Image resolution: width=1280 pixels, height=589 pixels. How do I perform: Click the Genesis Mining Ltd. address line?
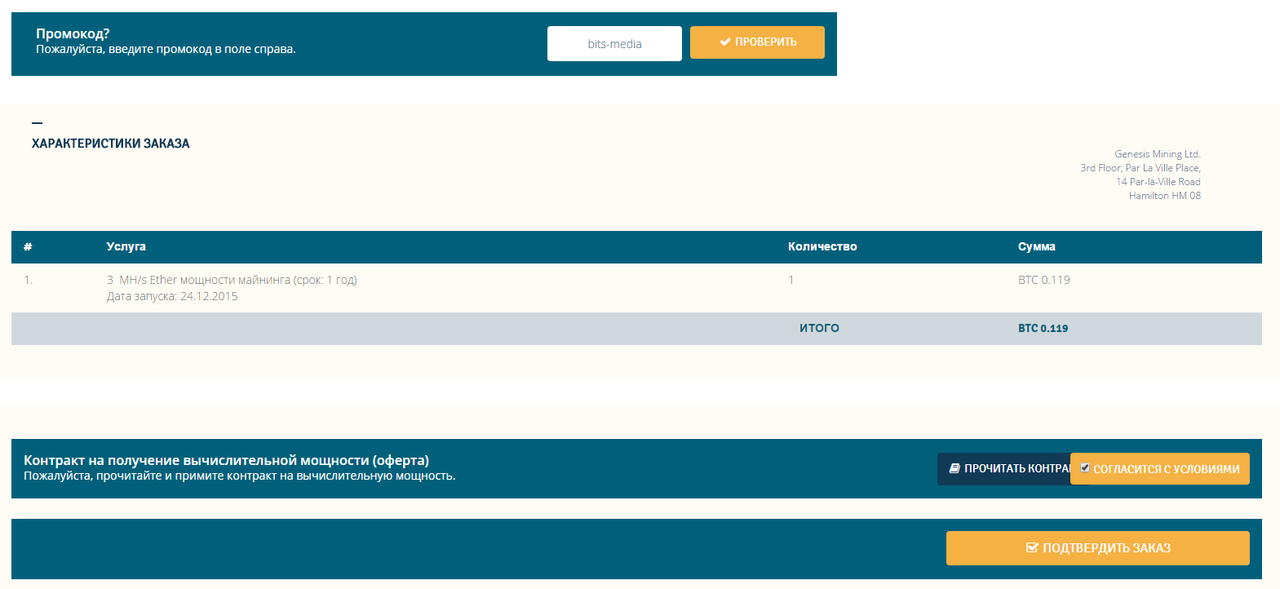[1157, 154]
